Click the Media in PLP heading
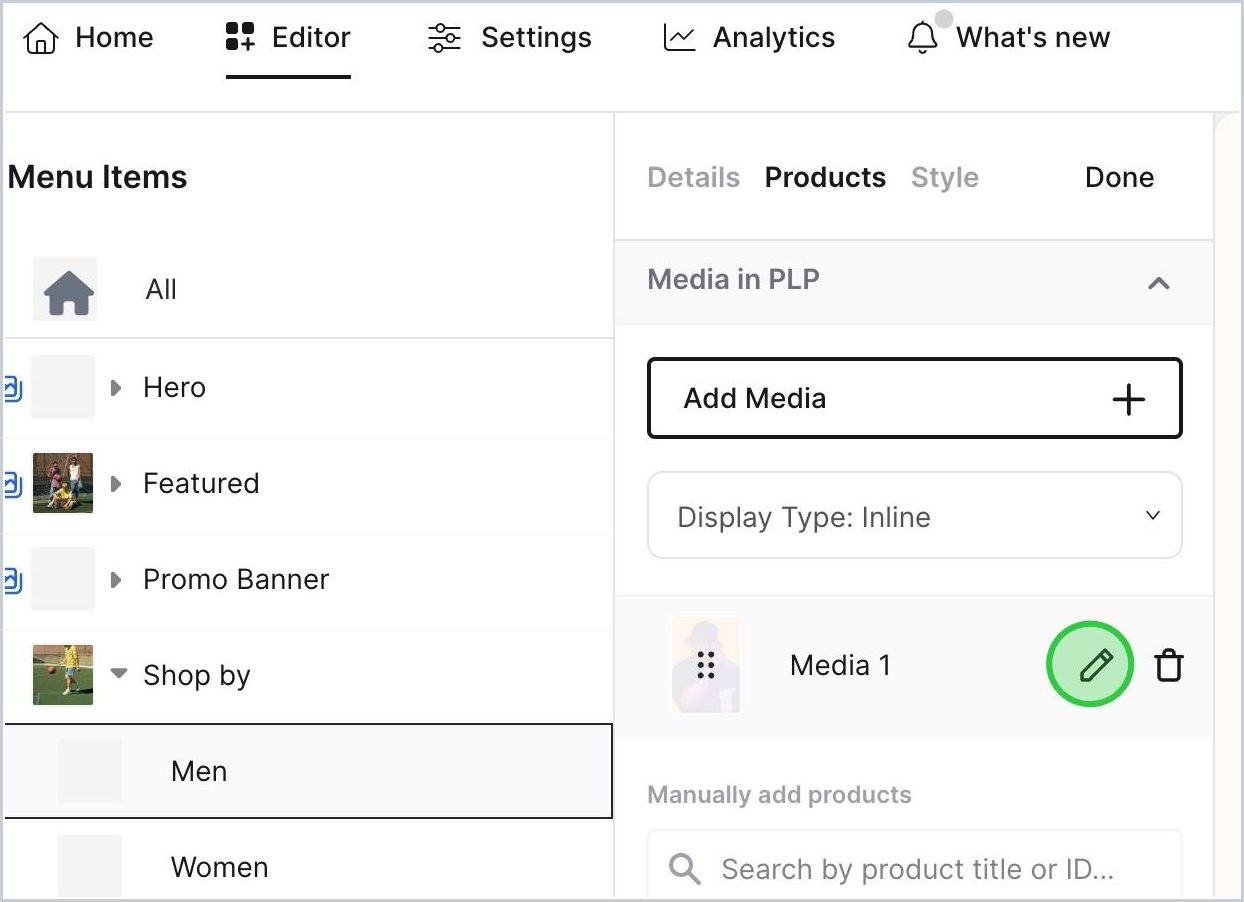 [734, 279]
